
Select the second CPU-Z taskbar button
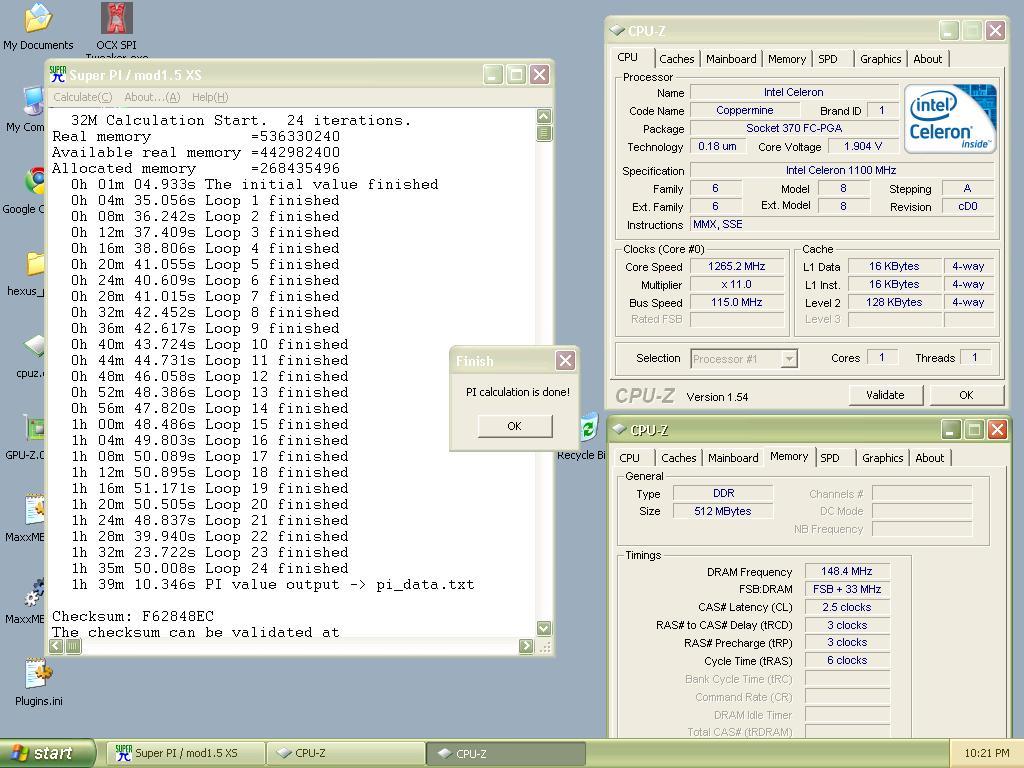[x=507, y=753]
